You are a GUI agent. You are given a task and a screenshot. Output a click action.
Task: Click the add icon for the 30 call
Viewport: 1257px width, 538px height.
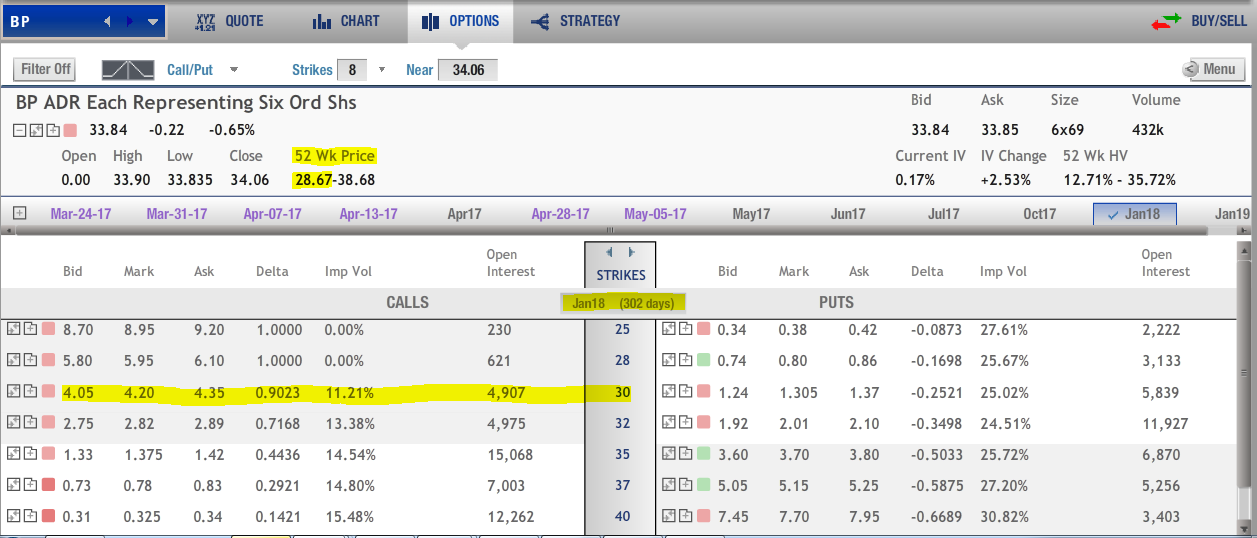(30, 392)
